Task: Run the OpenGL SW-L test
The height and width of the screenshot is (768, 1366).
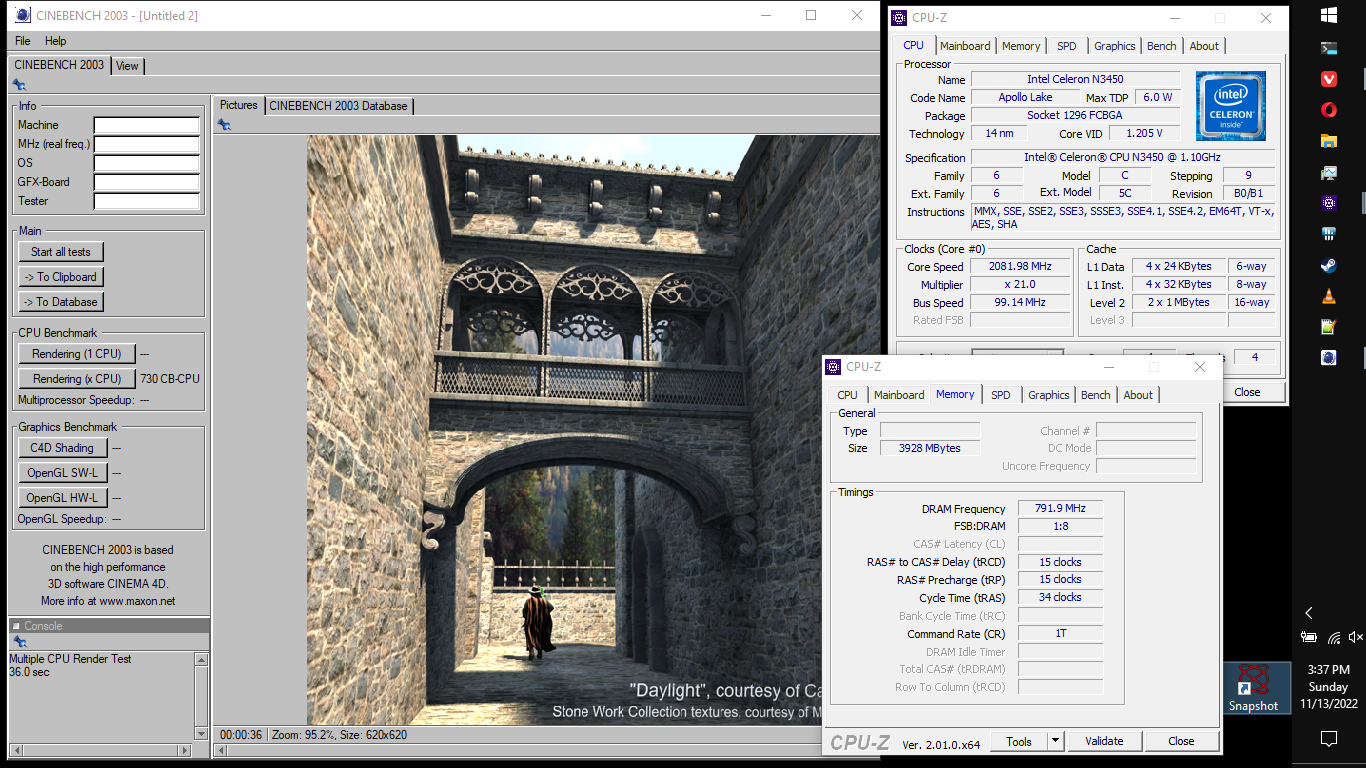Action: click(62, 473)
